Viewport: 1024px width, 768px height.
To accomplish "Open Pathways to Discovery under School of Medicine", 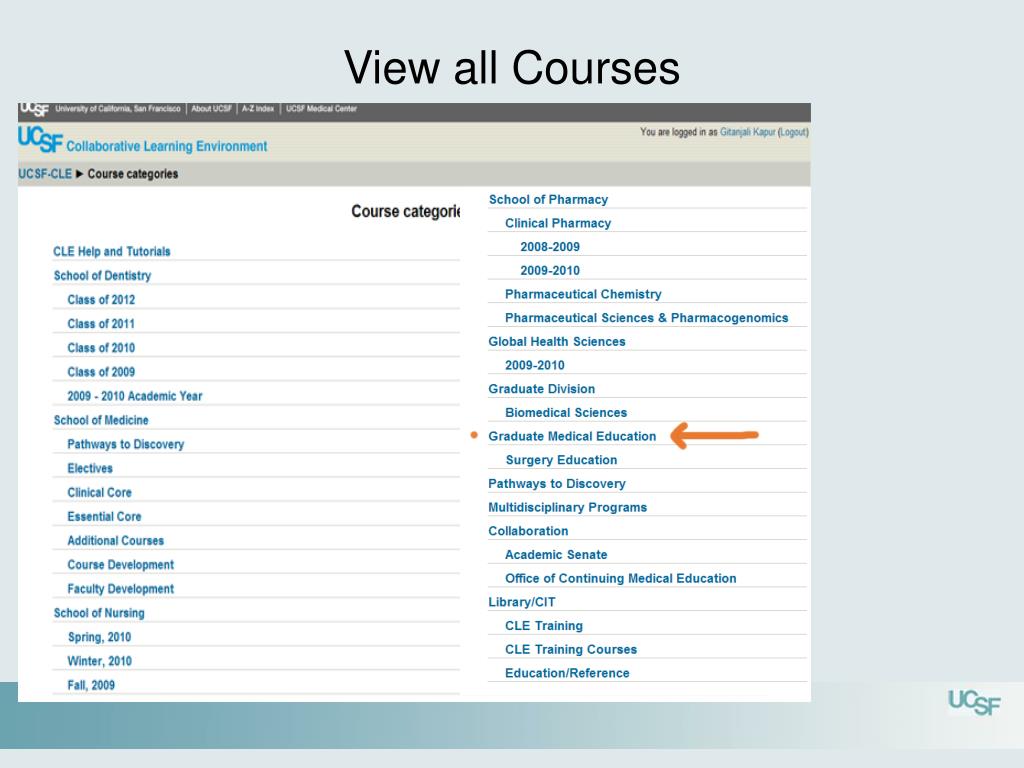I will (125, 445).
